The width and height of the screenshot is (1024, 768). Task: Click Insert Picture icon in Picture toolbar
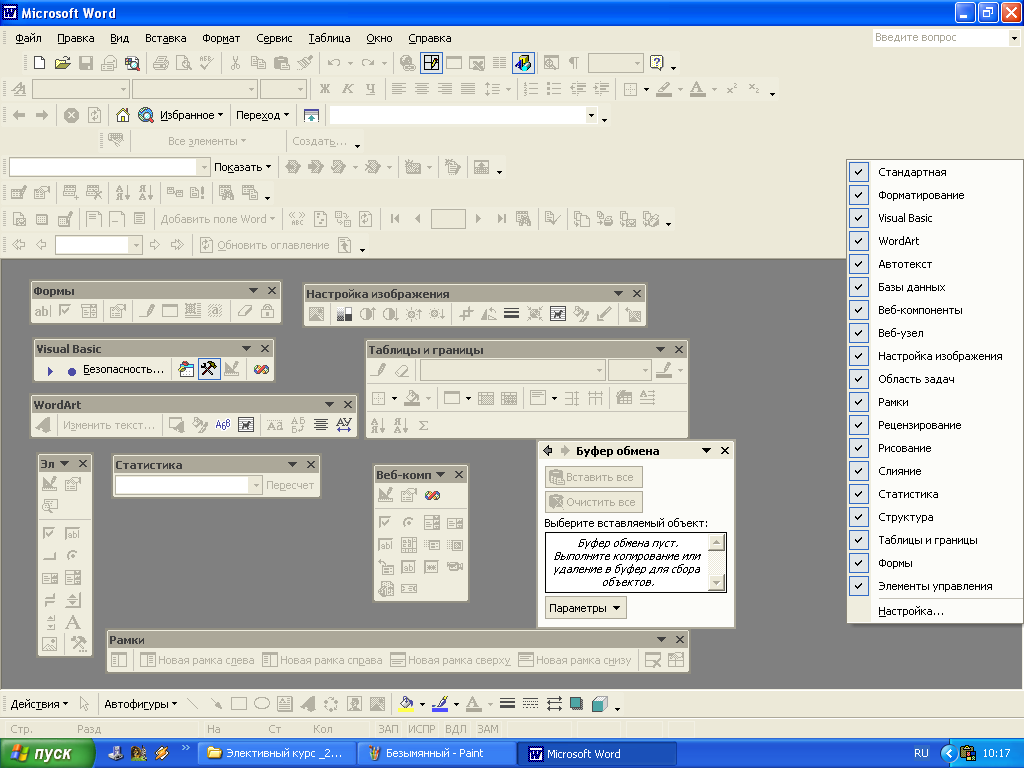tap(316, 314)
